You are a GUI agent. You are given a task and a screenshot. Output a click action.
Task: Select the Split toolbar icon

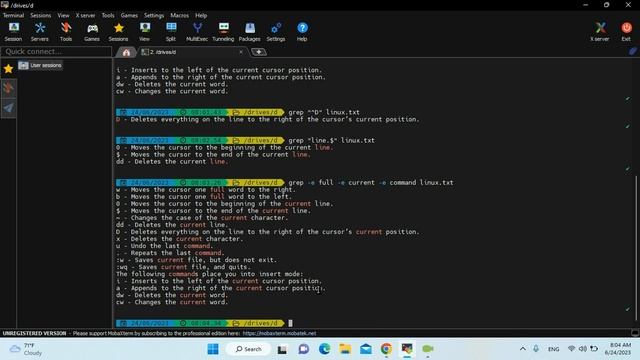171,32
